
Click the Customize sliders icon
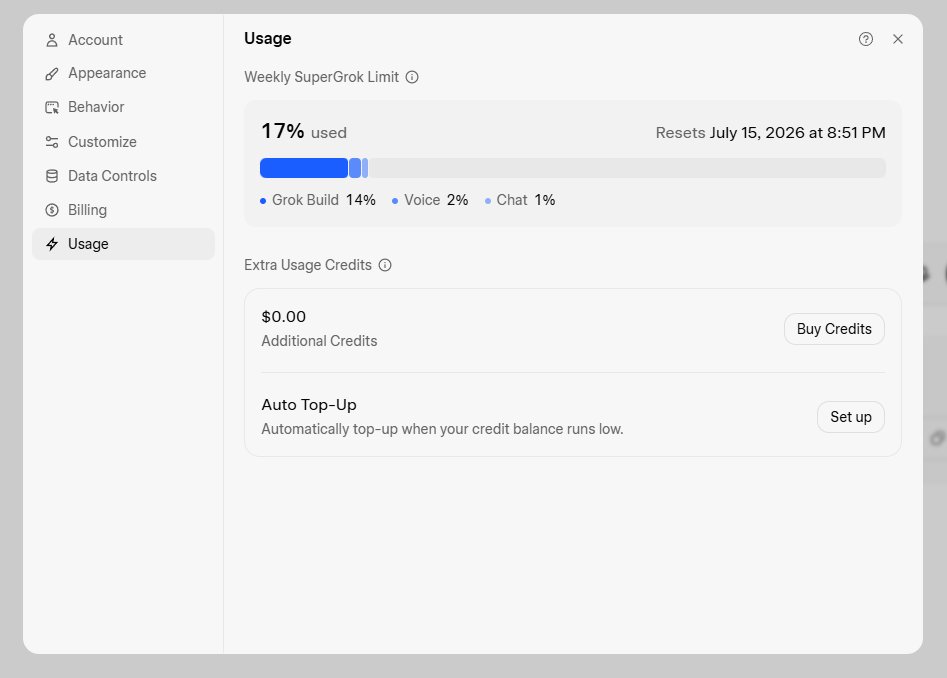point(52,142)
